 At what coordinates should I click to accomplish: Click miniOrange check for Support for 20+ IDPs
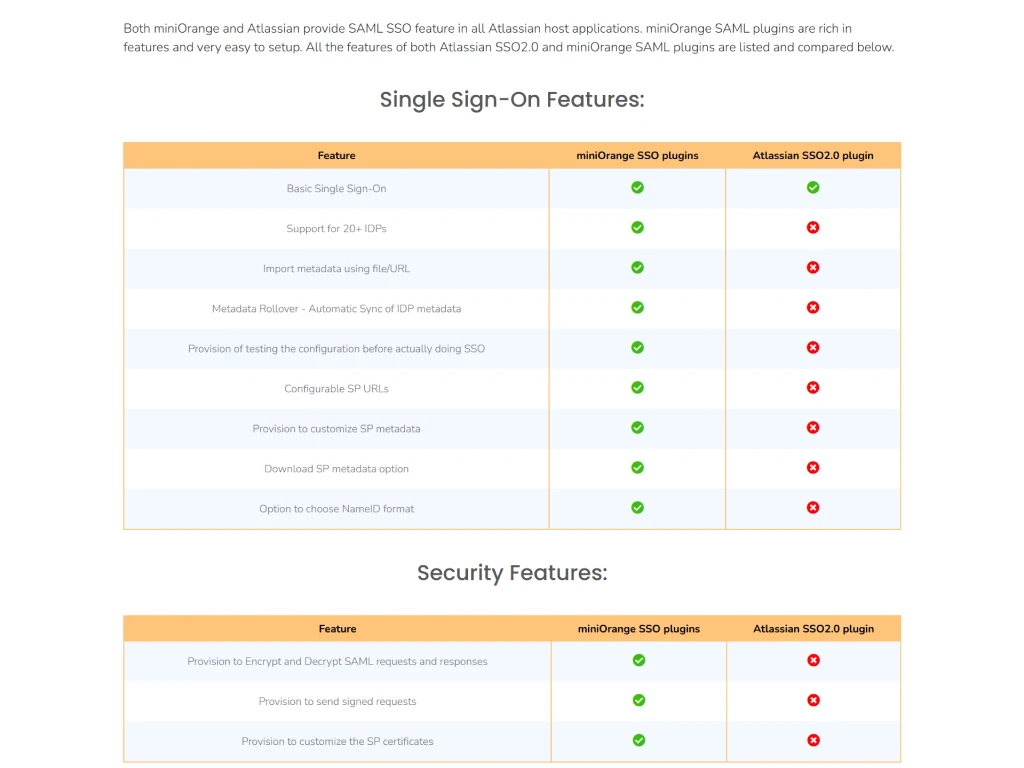637,227
